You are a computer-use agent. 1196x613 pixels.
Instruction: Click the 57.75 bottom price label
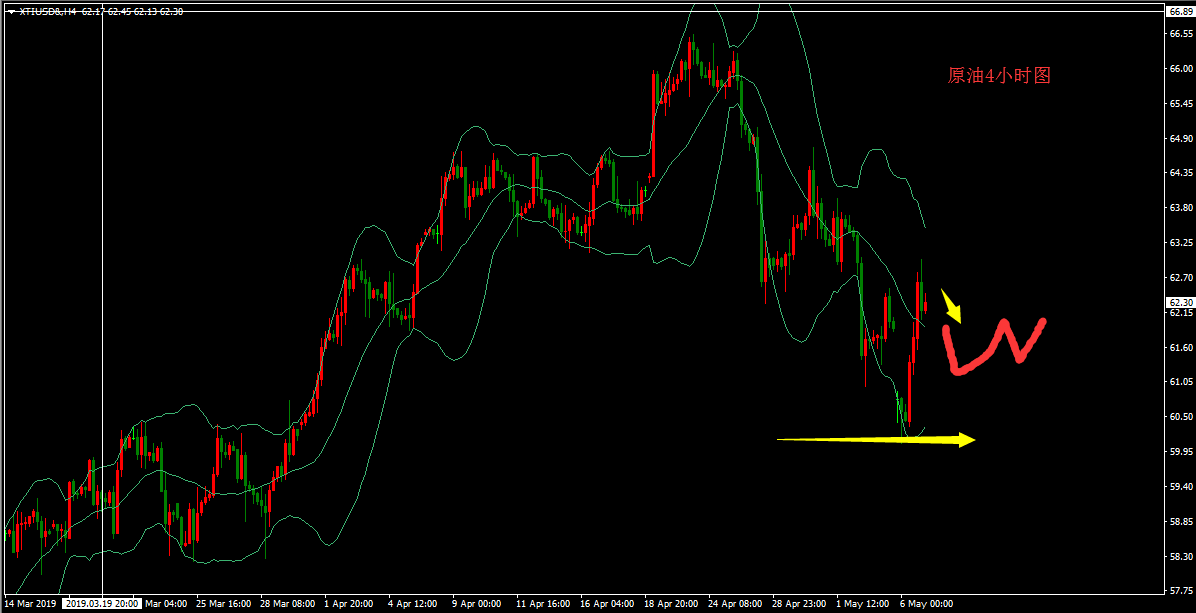[1179, 591]
